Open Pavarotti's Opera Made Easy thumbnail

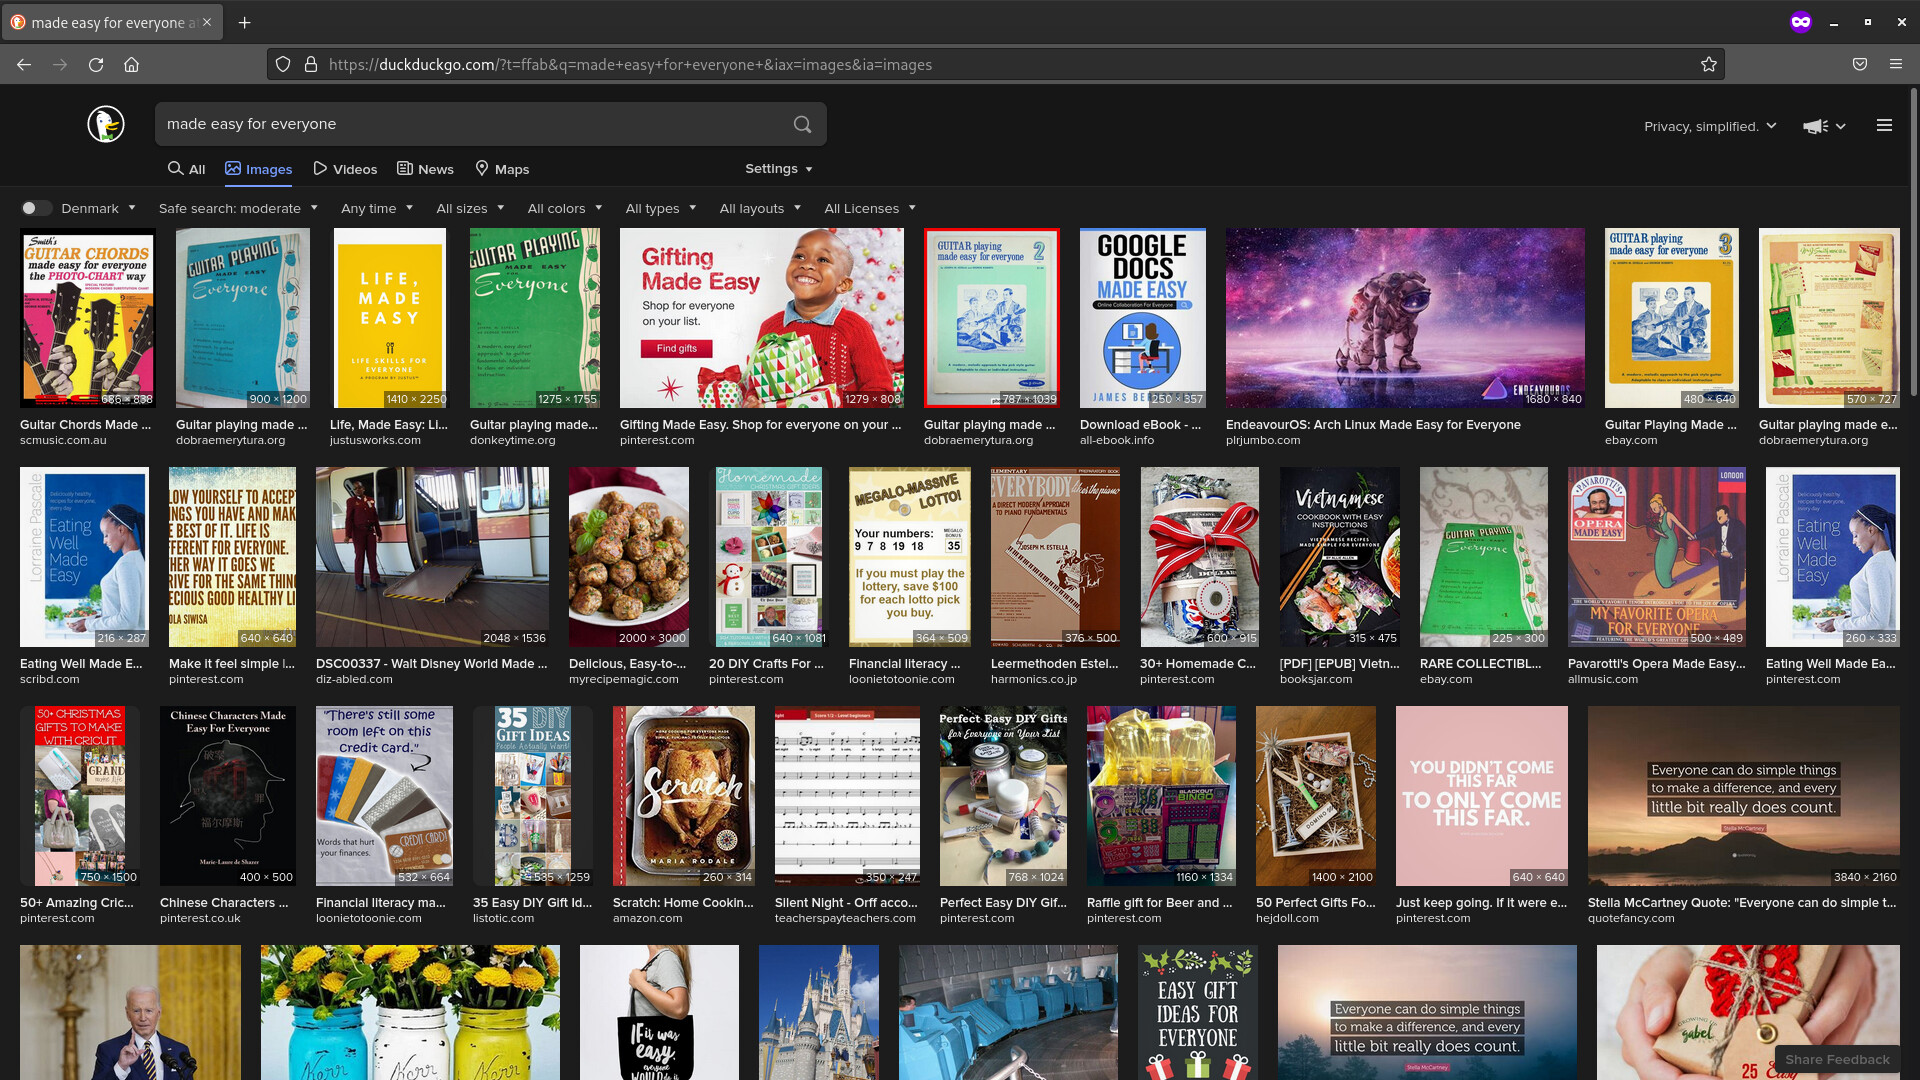click(x=1657, y=557)
